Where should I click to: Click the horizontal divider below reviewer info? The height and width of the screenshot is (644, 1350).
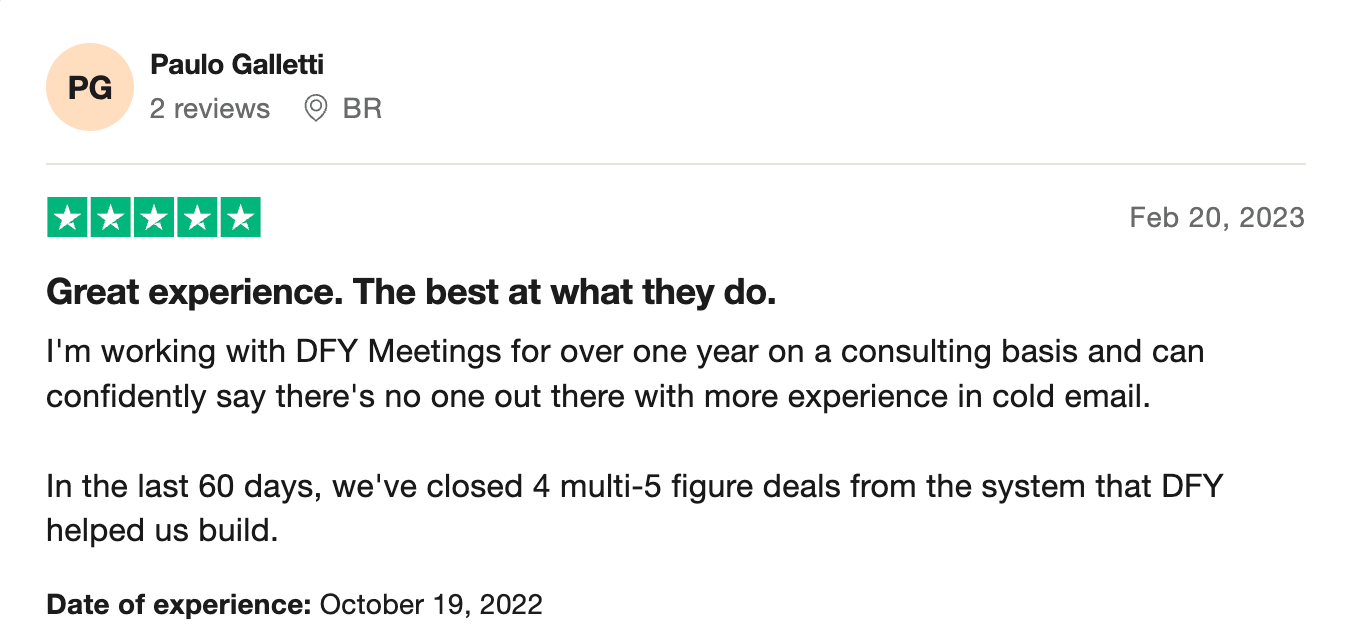coord(675,163)
